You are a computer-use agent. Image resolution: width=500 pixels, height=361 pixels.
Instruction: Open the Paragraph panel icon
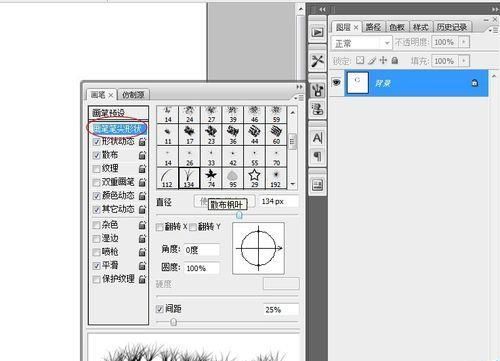tap(317, 156)
